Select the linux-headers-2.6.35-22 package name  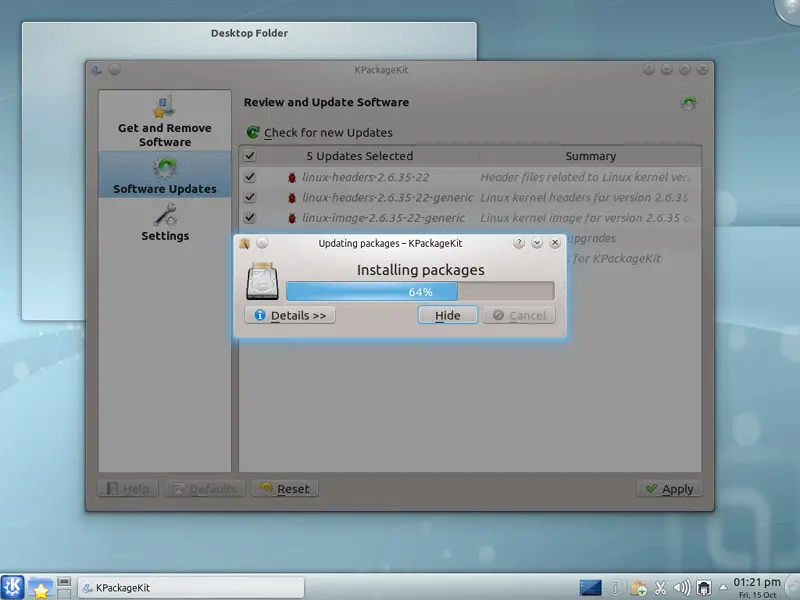pos(365,178)
